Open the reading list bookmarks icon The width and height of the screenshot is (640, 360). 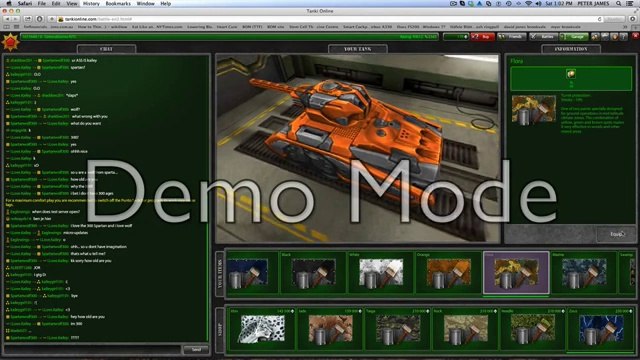click(x=7, y=27)
